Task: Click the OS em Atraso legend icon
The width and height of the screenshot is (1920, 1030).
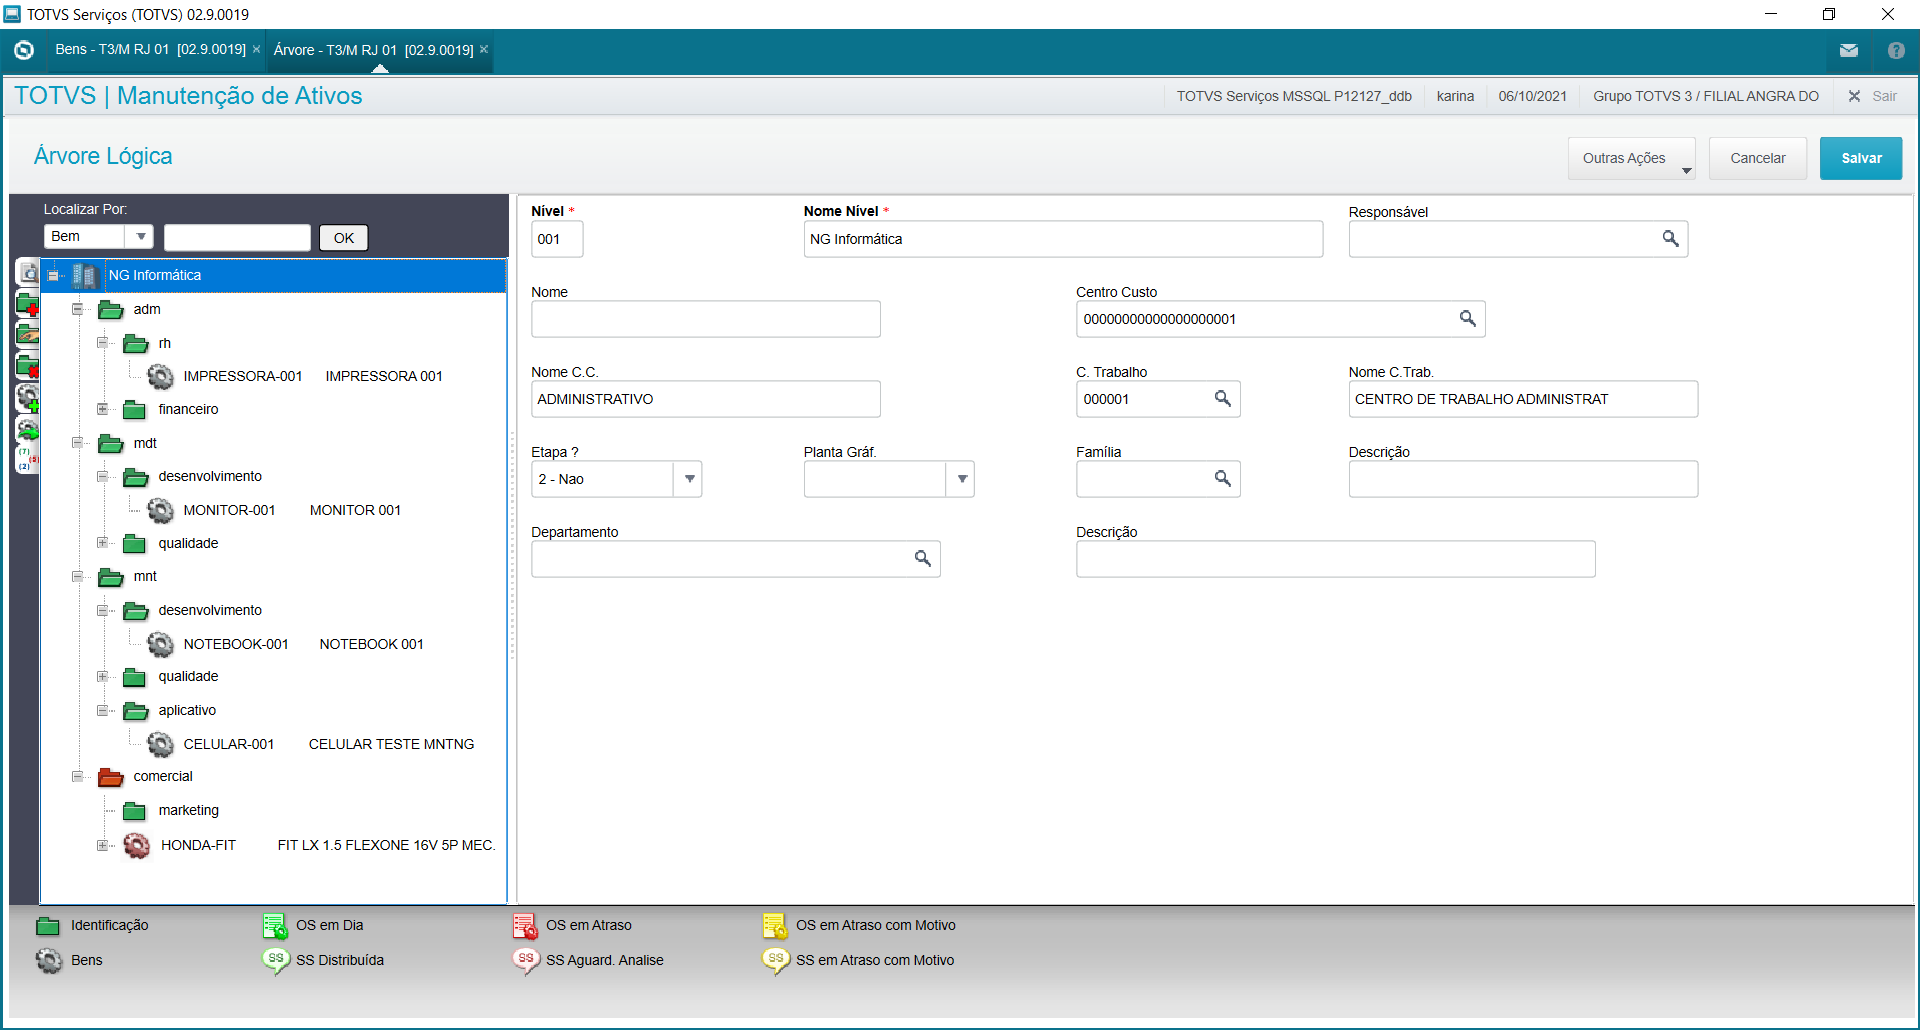Action: click(525, 926)
